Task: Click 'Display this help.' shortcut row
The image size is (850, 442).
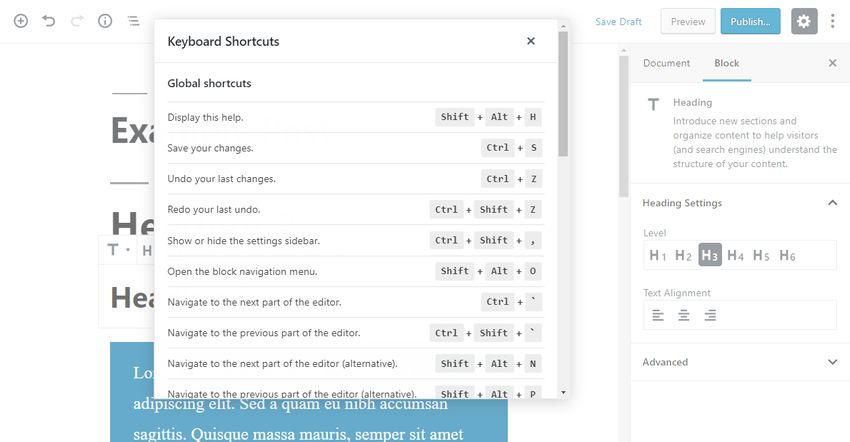Action: tap(356, 117)
